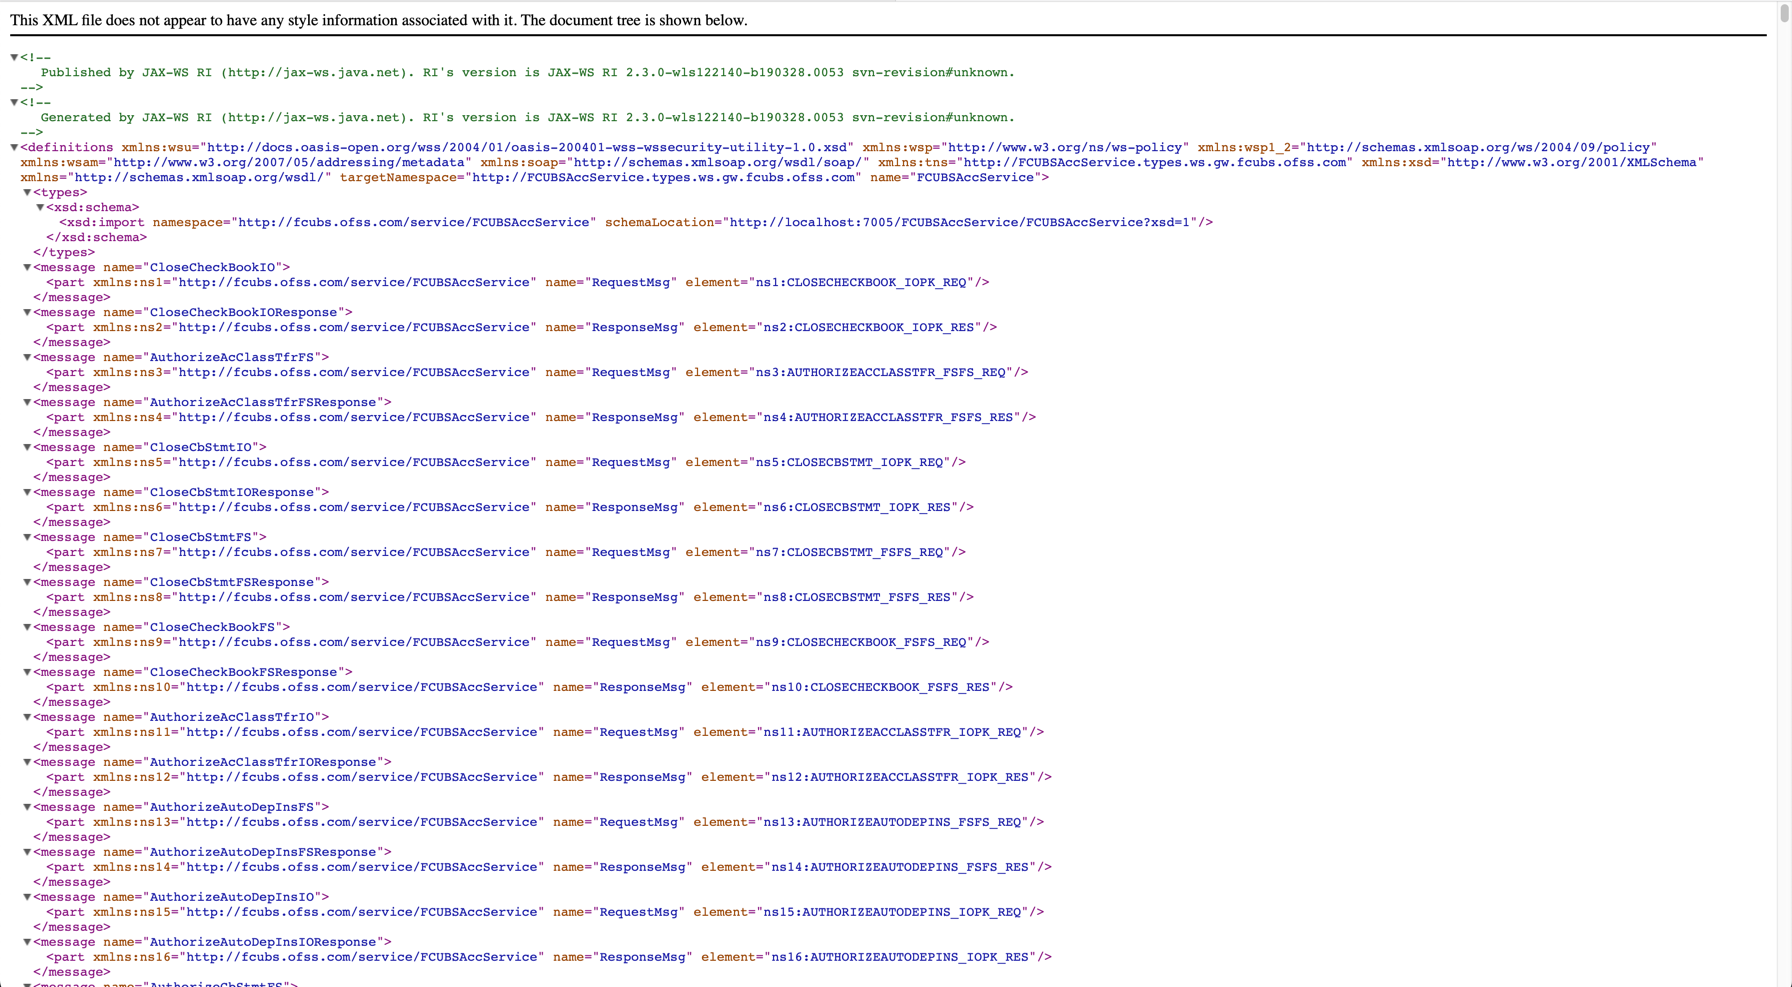Click "ResponseMsg" in the ns10 part line
This screenshot has height=987, width=1792.
tap(643, 688)
